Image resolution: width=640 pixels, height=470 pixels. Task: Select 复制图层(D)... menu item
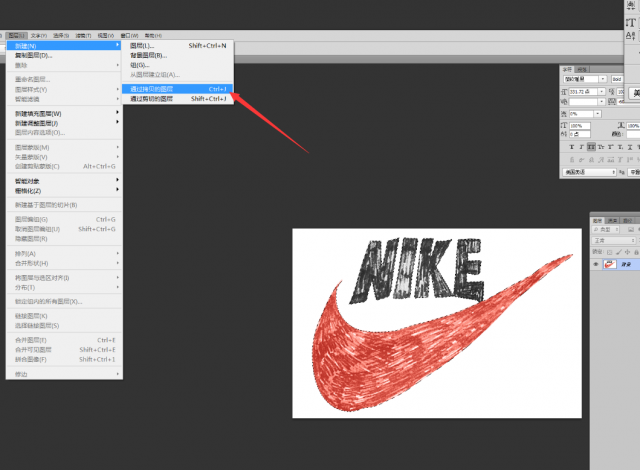64,55
